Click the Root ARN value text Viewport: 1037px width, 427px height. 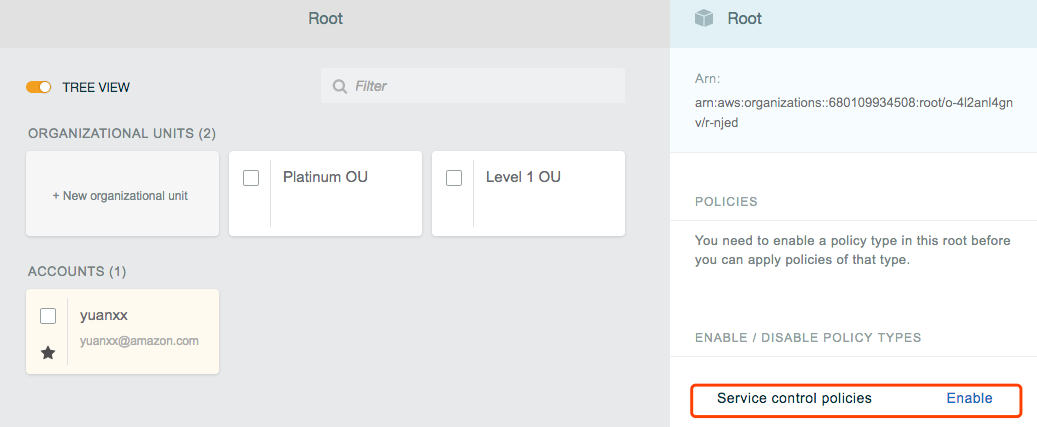(854, 113)
